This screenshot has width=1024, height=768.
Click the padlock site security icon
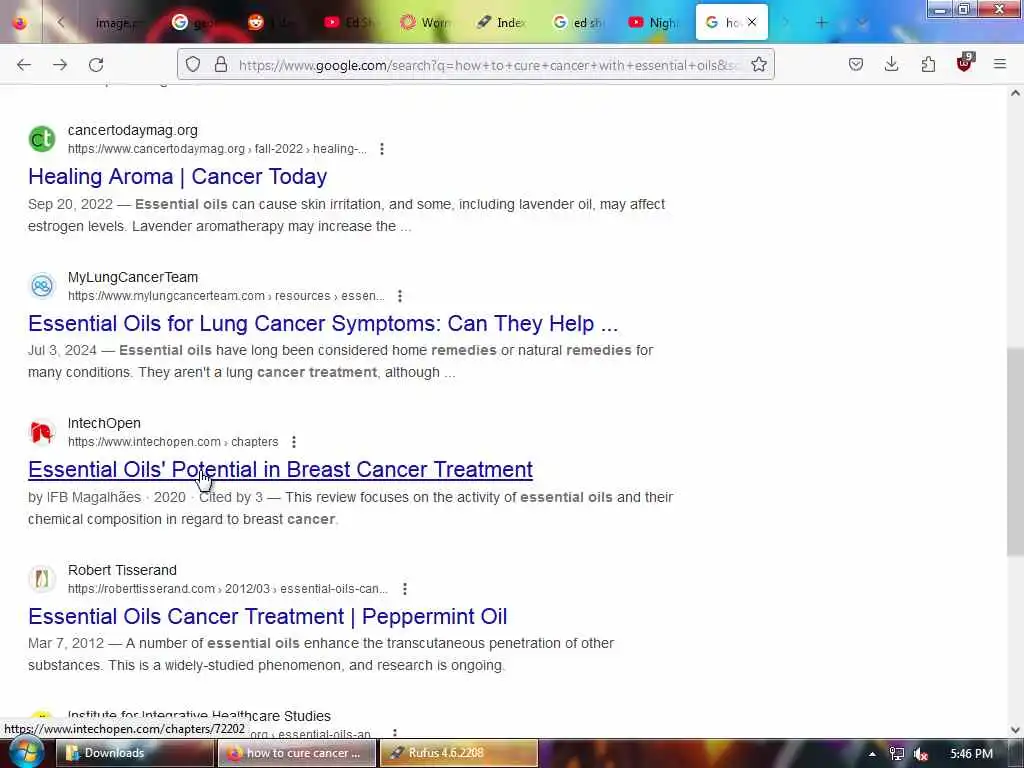coord(221,65)
